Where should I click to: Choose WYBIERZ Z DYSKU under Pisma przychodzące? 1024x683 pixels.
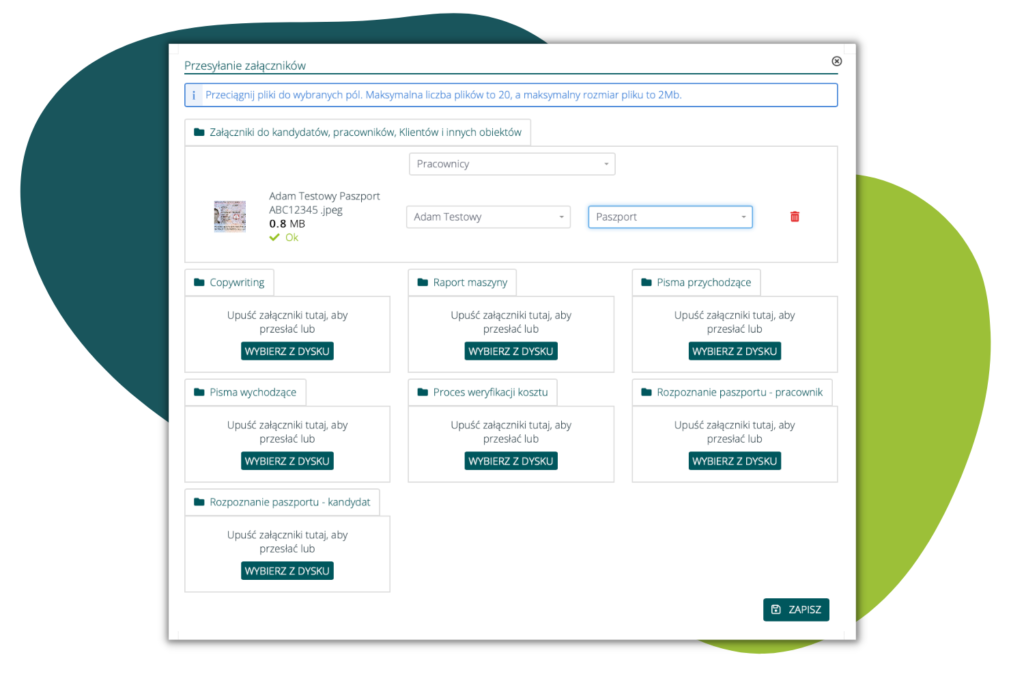coord(735,351)
